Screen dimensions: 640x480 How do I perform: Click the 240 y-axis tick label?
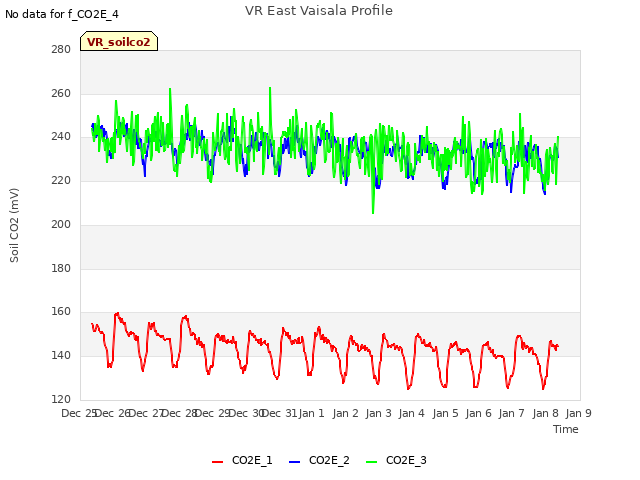(61, 137)
